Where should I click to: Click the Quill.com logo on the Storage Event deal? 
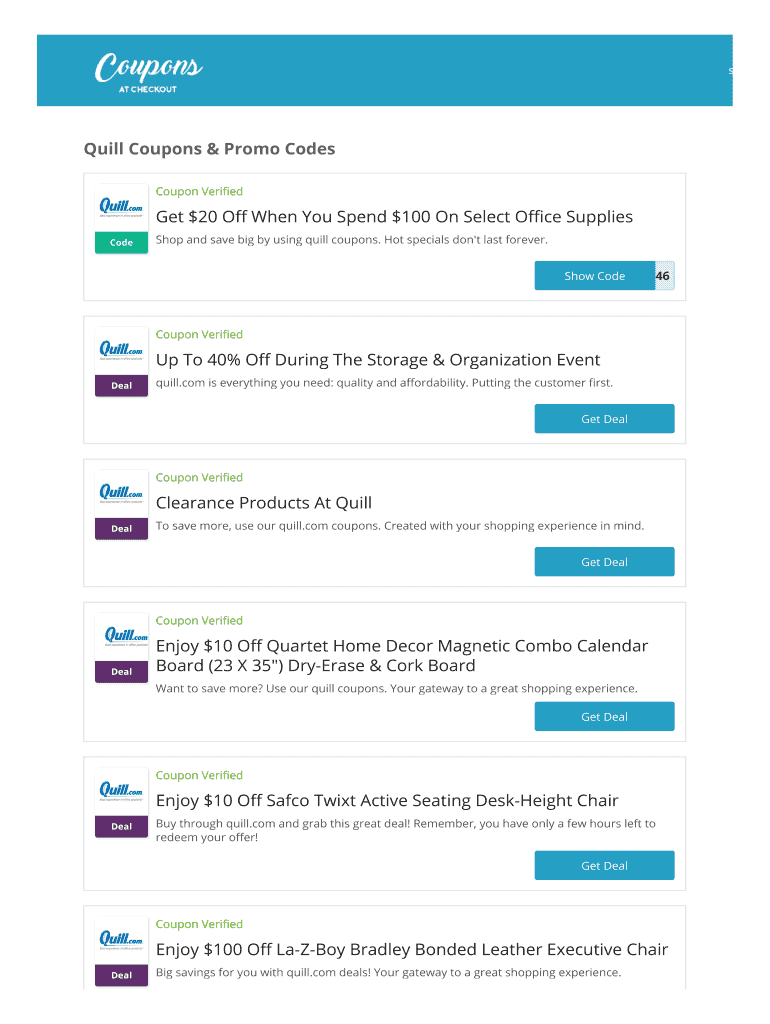pyautogui.click(x=120, y=350)
